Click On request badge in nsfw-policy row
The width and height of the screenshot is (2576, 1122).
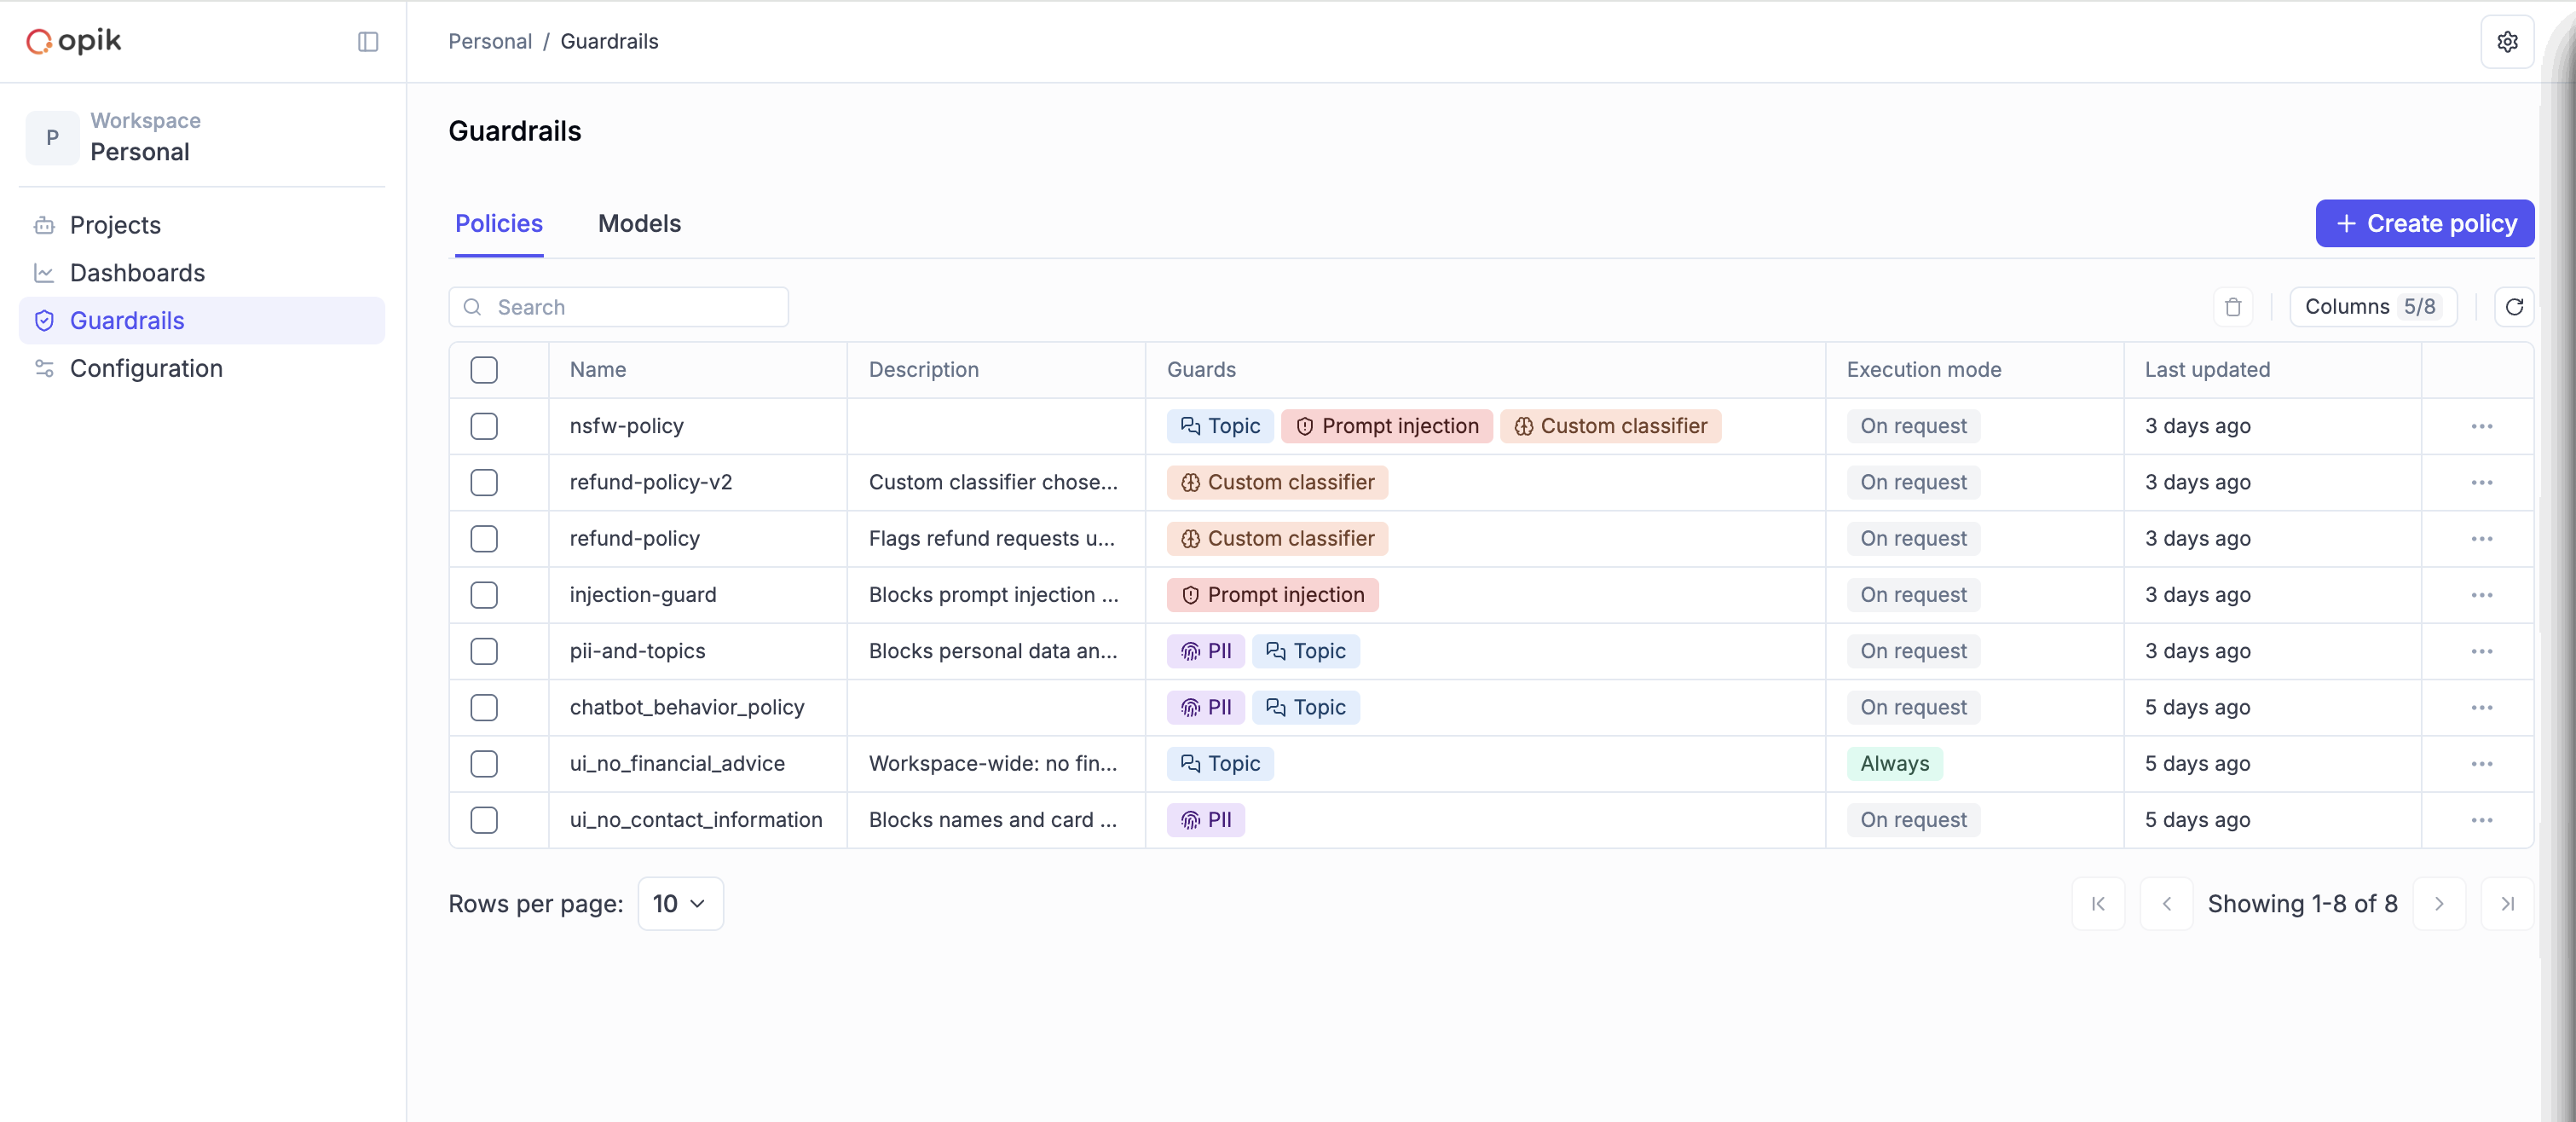tap(1912, 426)
